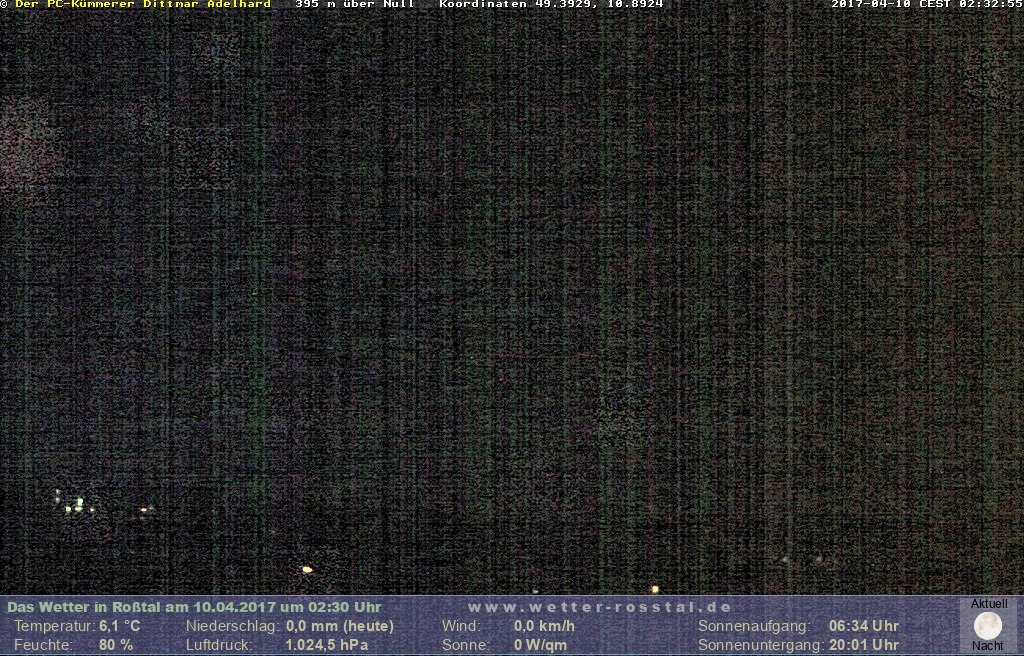This screenshot has width=1024, height=656.
Task: Click the Aktuell label above the moon
Action: [x=988, y=604]
